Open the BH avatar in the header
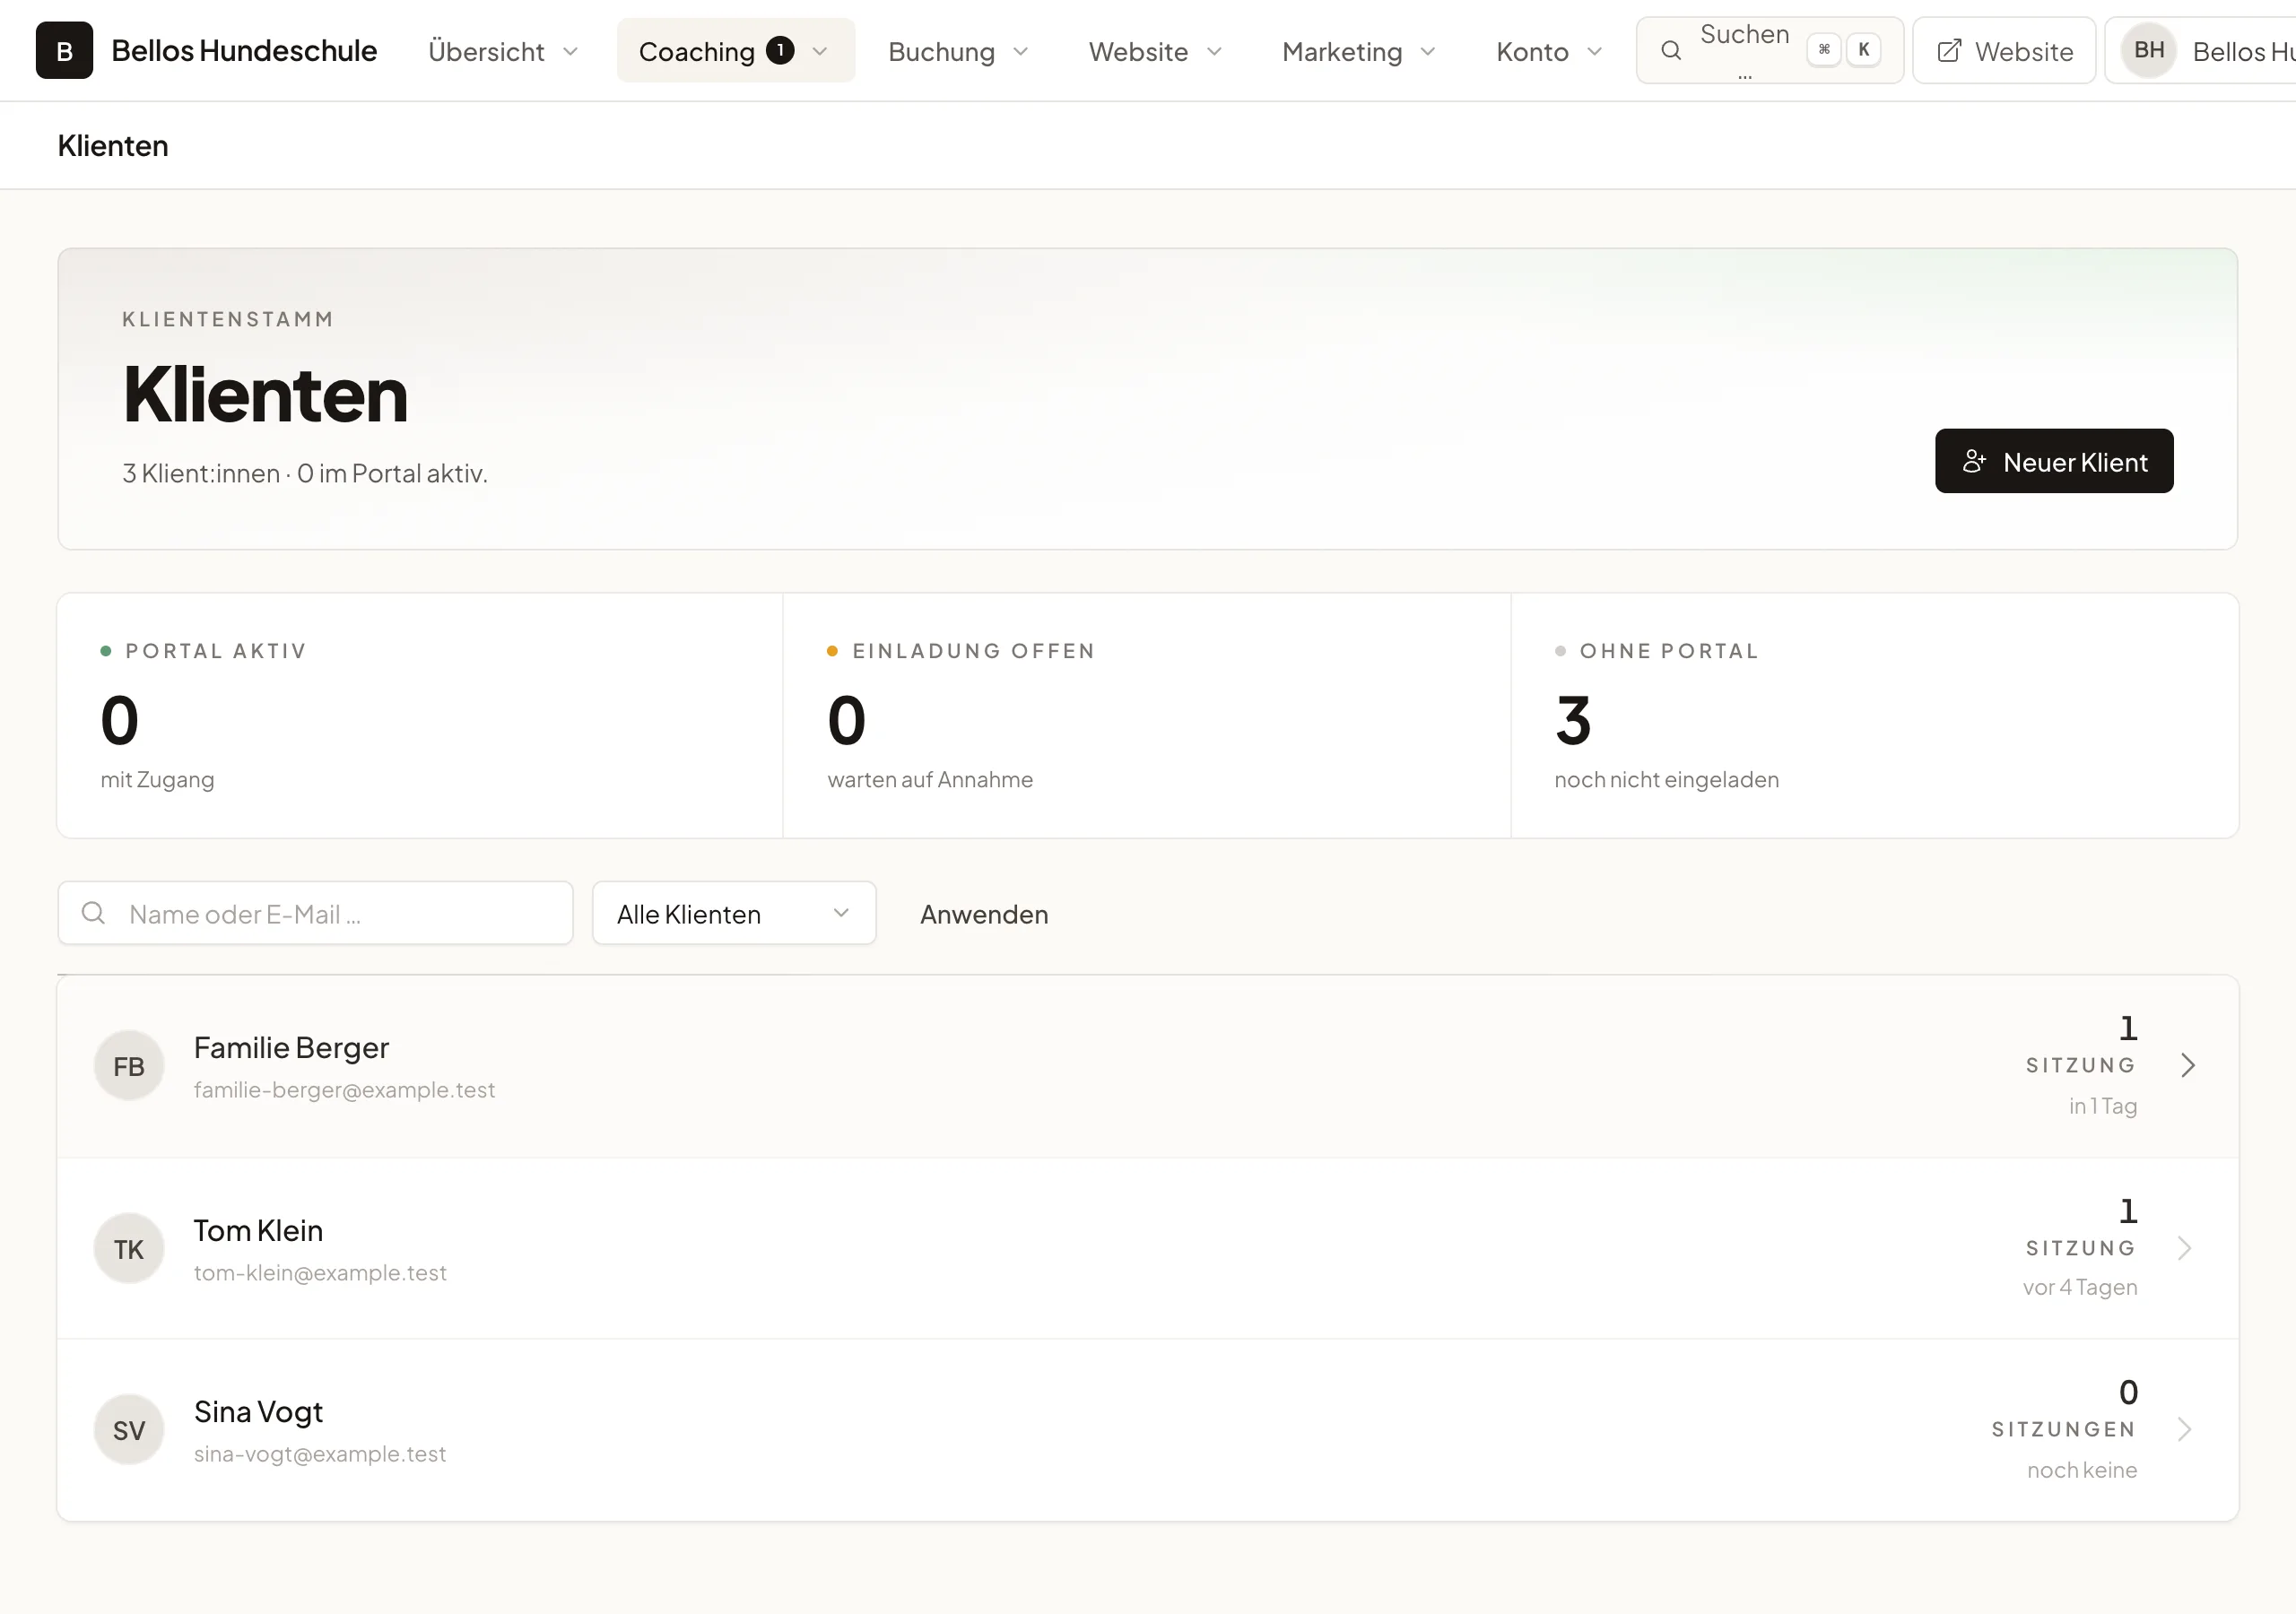Viewport: 2296px width, 1614px height. [2149, 50]
